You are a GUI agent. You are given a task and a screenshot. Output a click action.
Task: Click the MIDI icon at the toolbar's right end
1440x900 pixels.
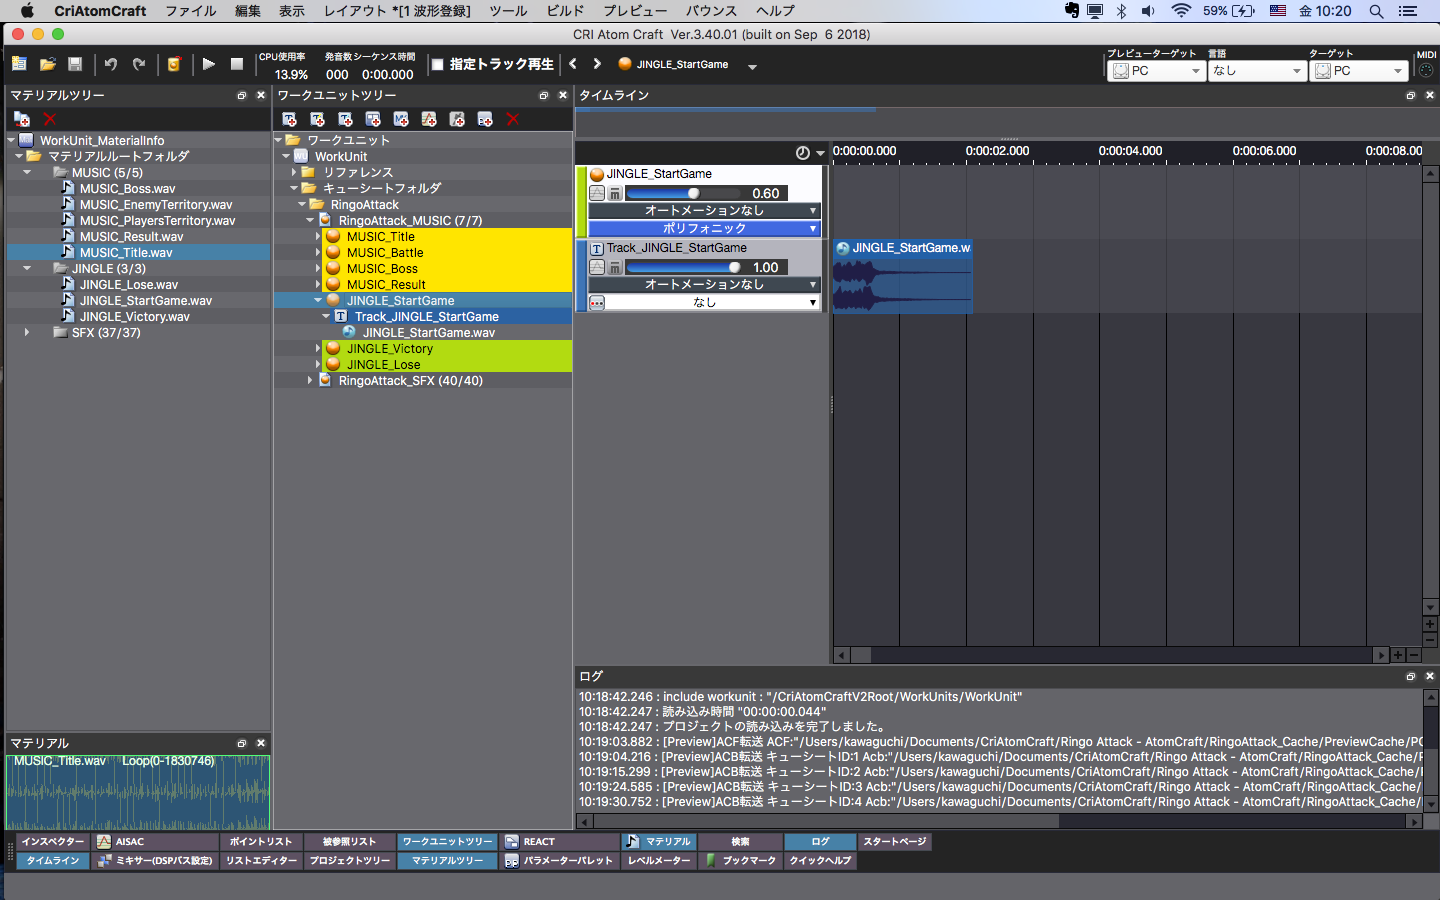1426,71
